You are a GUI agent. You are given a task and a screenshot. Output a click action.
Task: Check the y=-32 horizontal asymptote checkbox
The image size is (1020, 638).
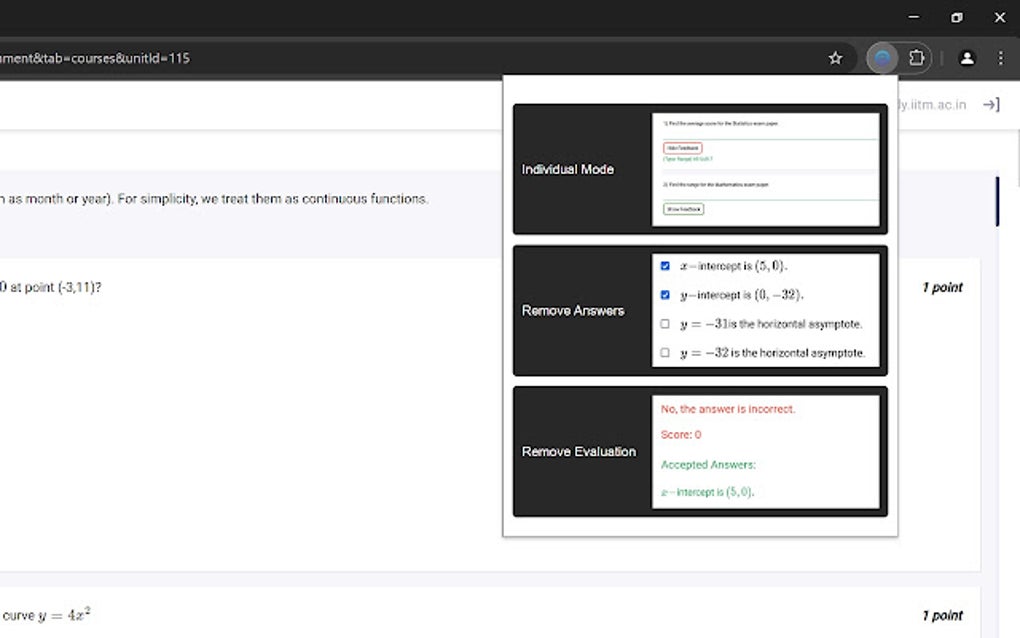[x=665, y=352]
